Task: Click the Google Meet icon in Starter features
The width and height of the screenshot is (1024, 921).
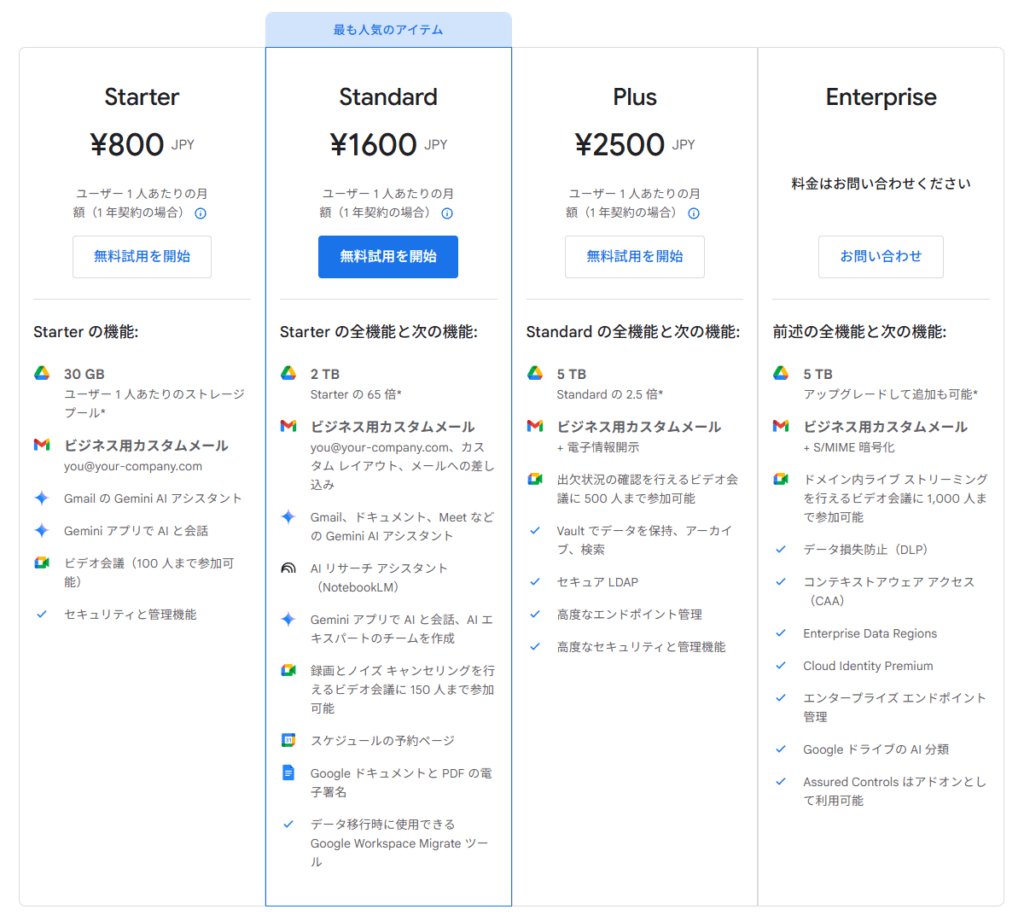Action: [x=42, y=563]
